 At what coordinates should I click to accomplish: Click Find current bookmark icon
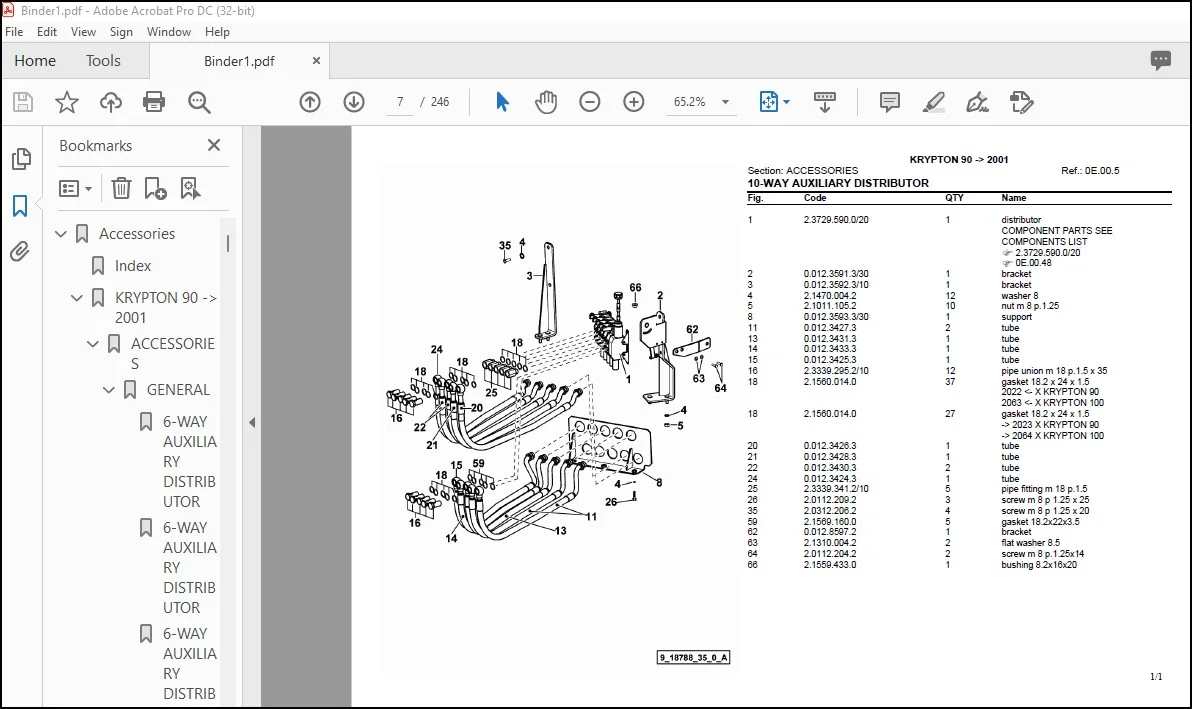190,188
